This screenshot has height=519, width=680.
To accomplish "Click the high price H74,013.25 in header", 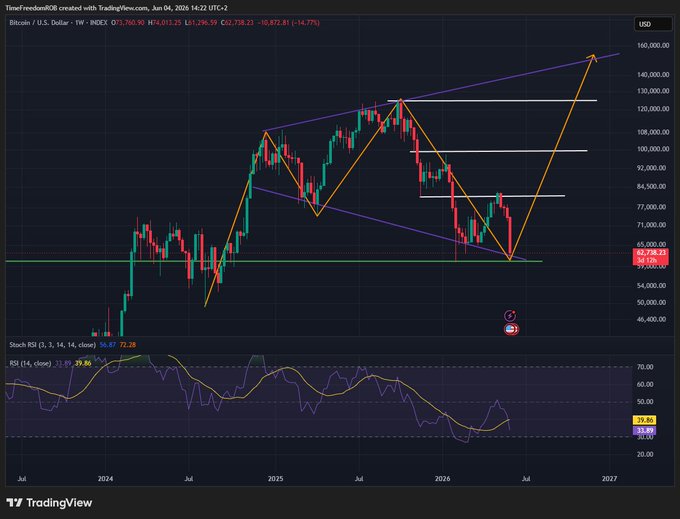I will click(165, 23).
